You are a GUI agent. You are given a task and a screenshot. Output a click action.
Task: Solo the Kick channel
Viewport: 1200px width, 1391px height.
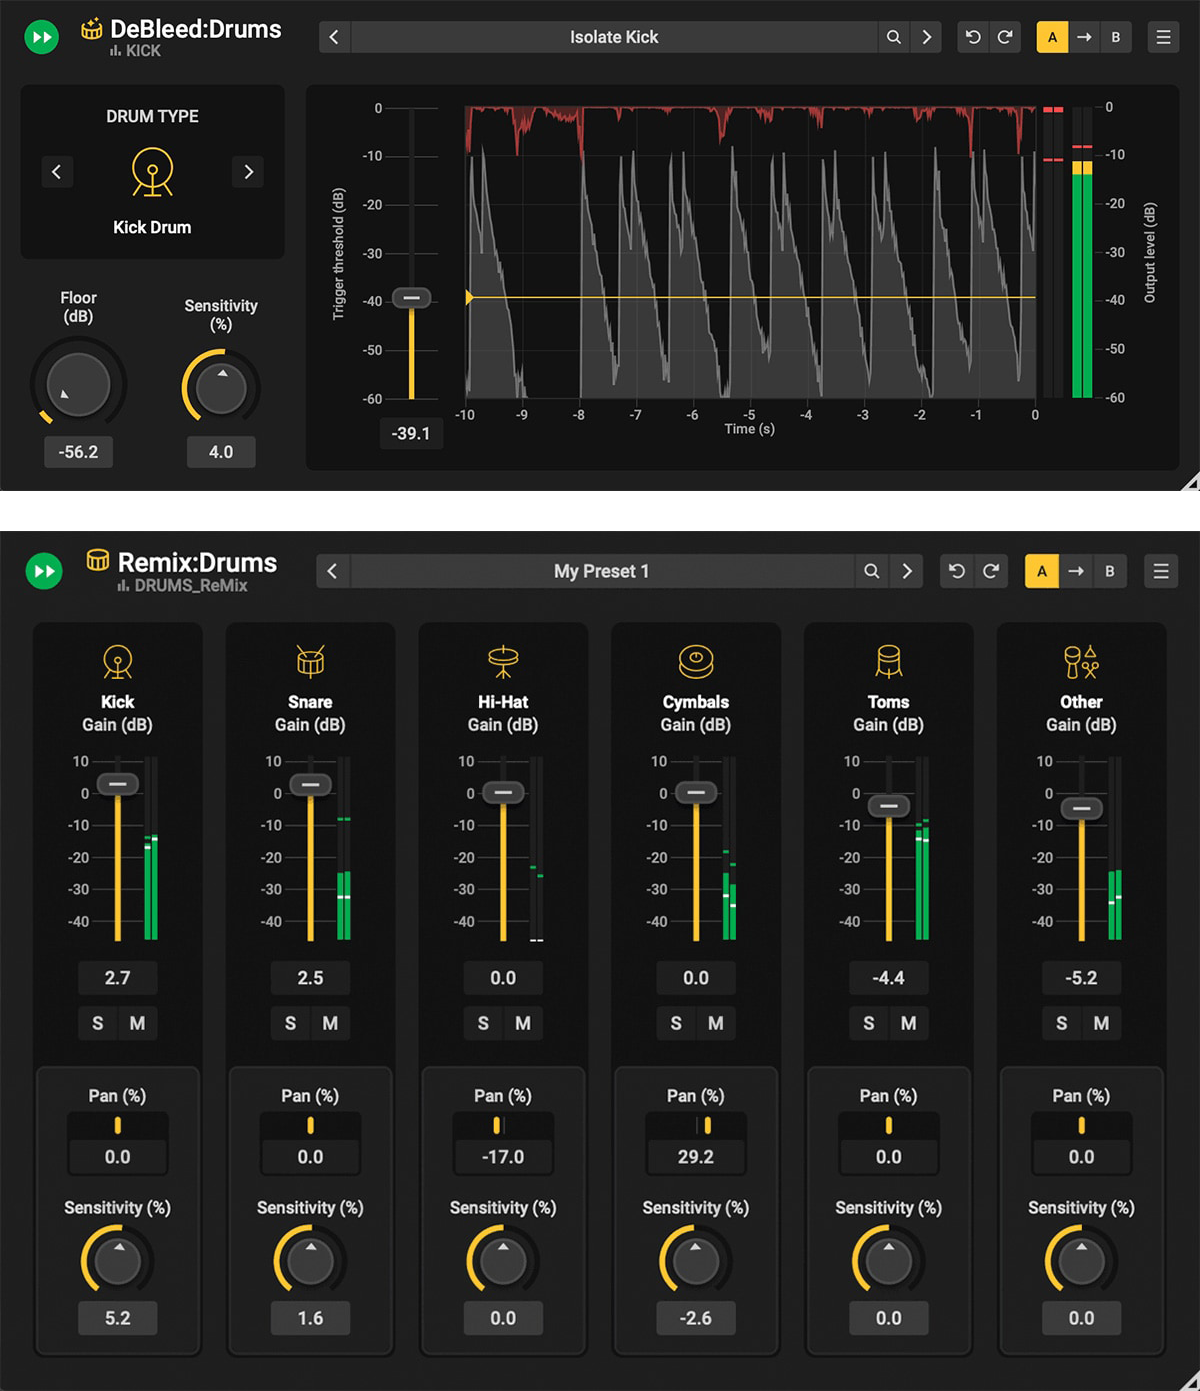[x=98, y=1023]
